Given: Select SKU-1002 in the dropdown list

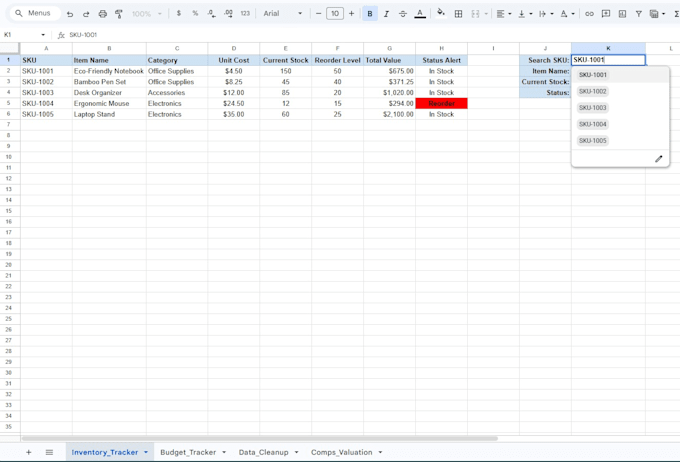Looking at the screenshot, I should 593,91.
